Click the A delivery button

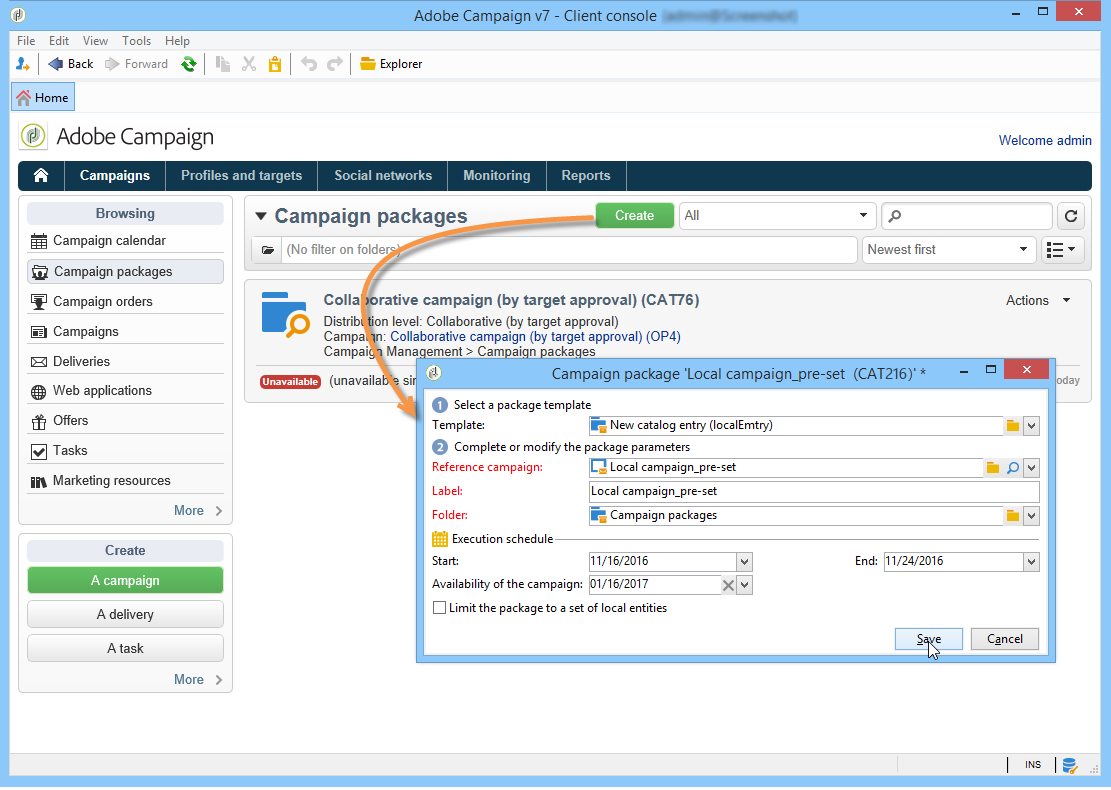click(x=125, y=614)
